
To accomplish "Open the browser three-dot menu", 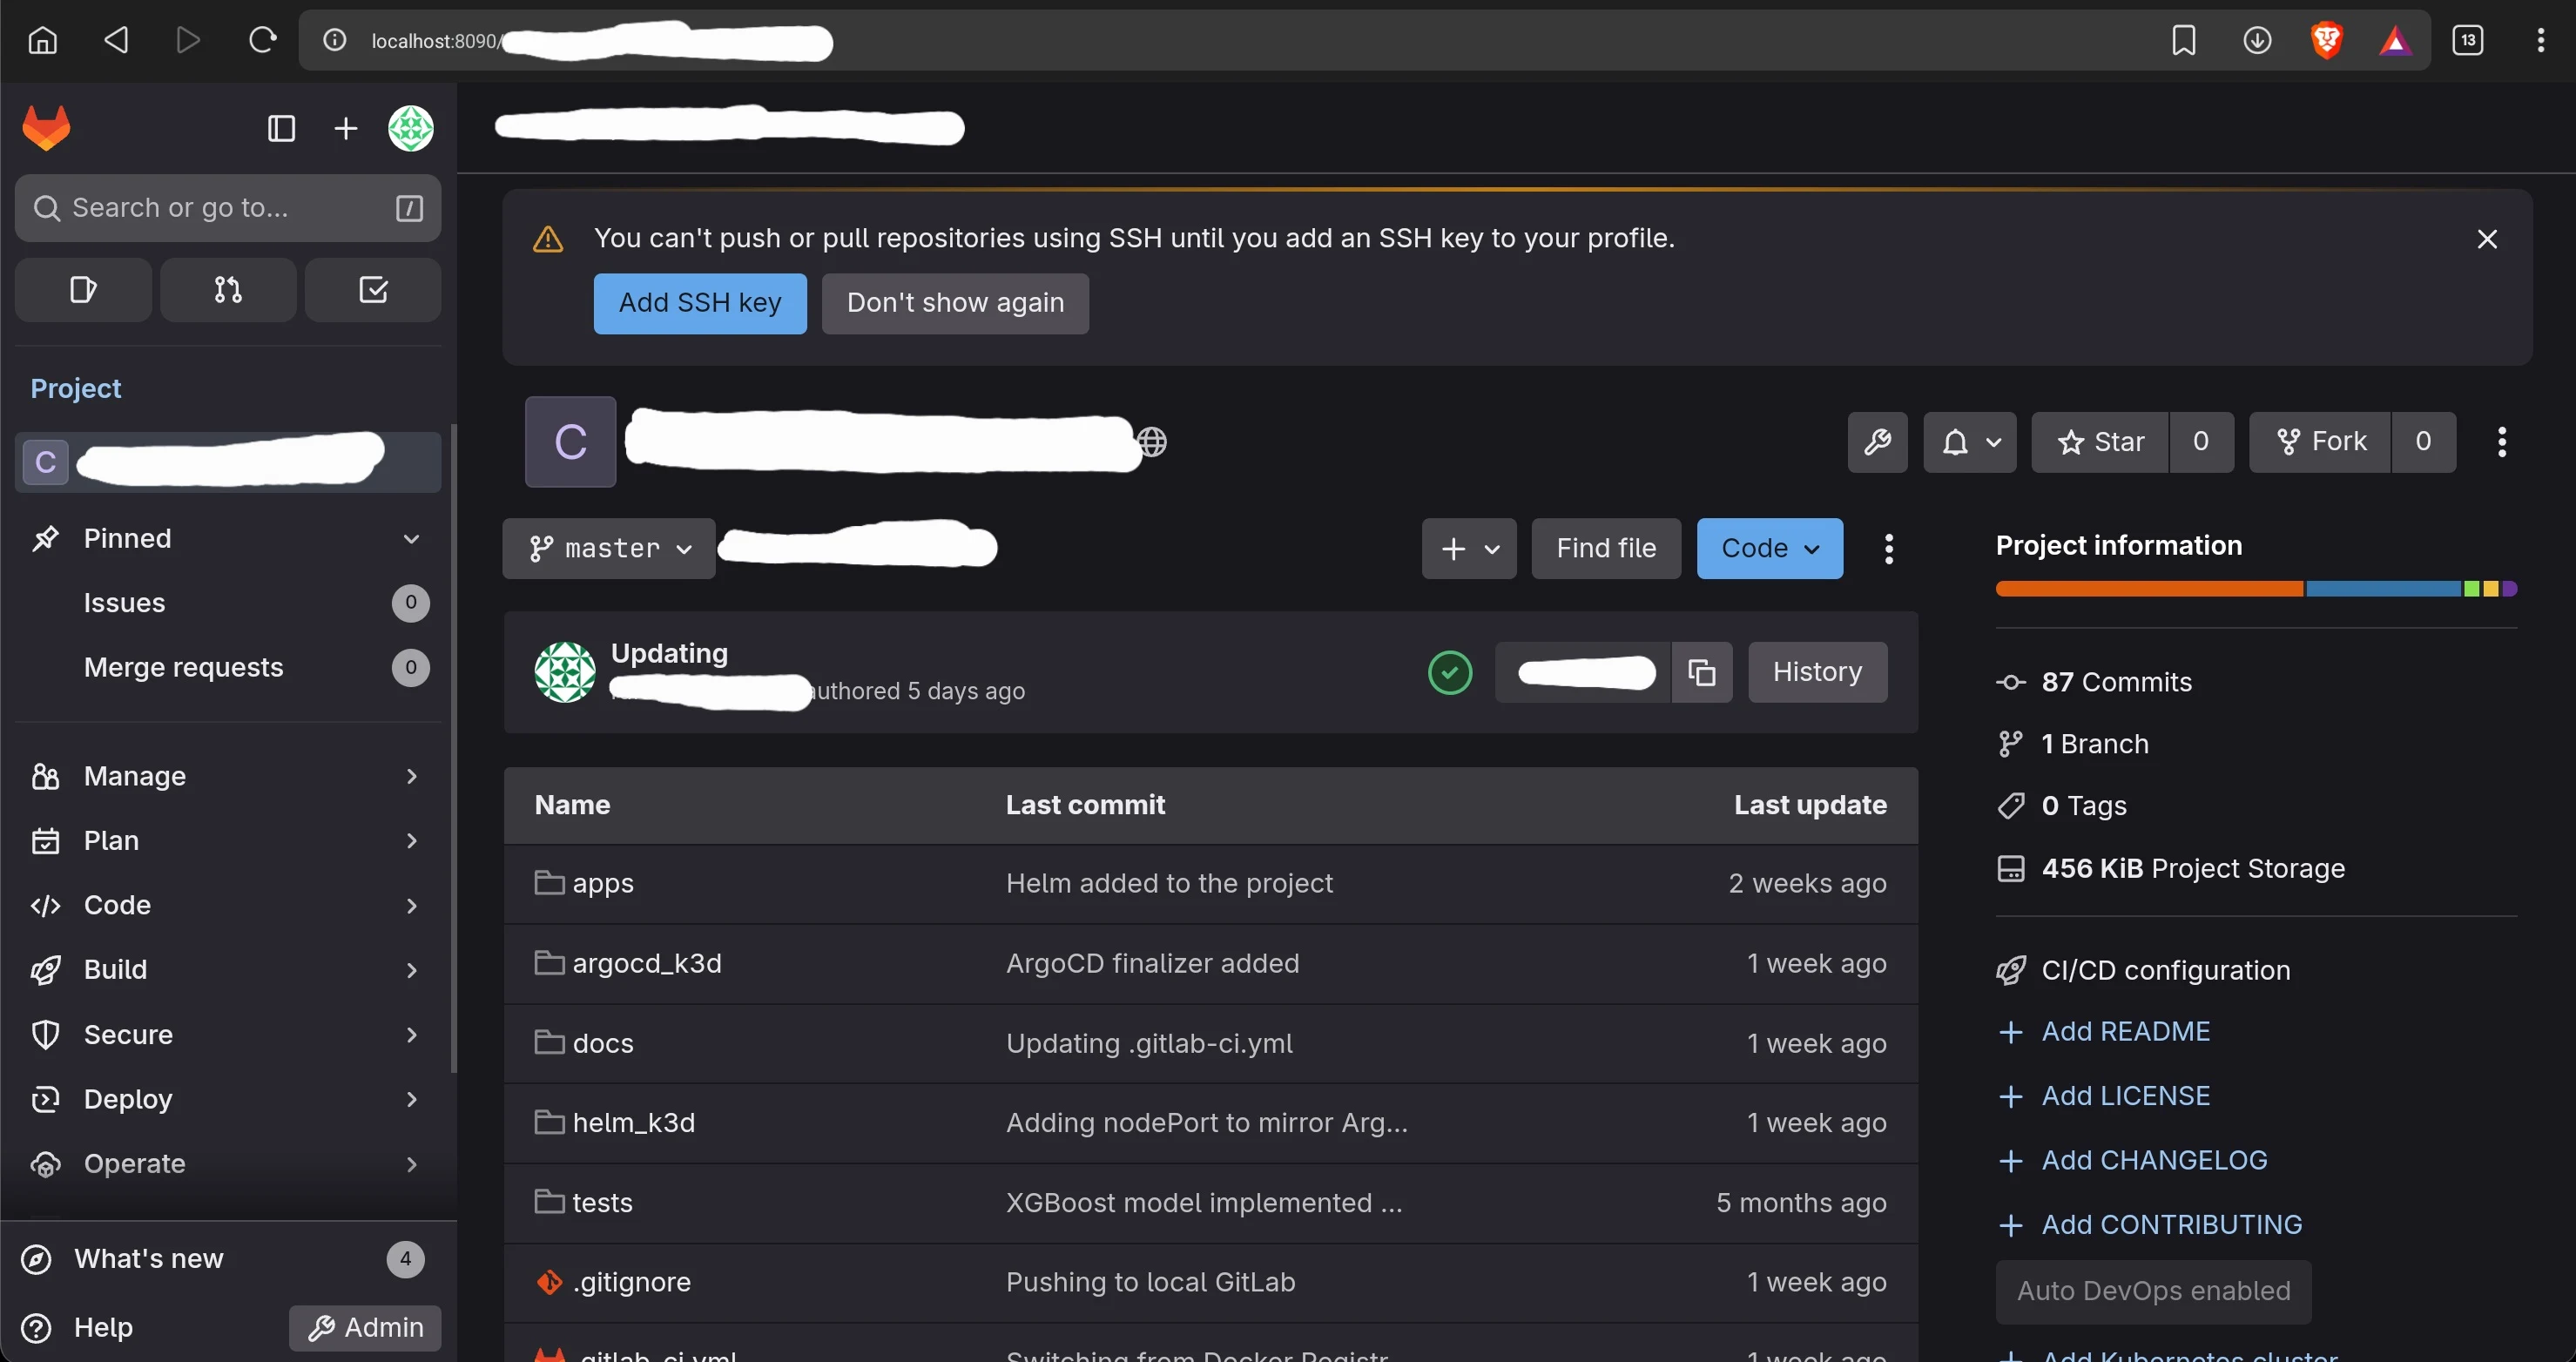I will pyautogui.click(x=2541, y=40).
